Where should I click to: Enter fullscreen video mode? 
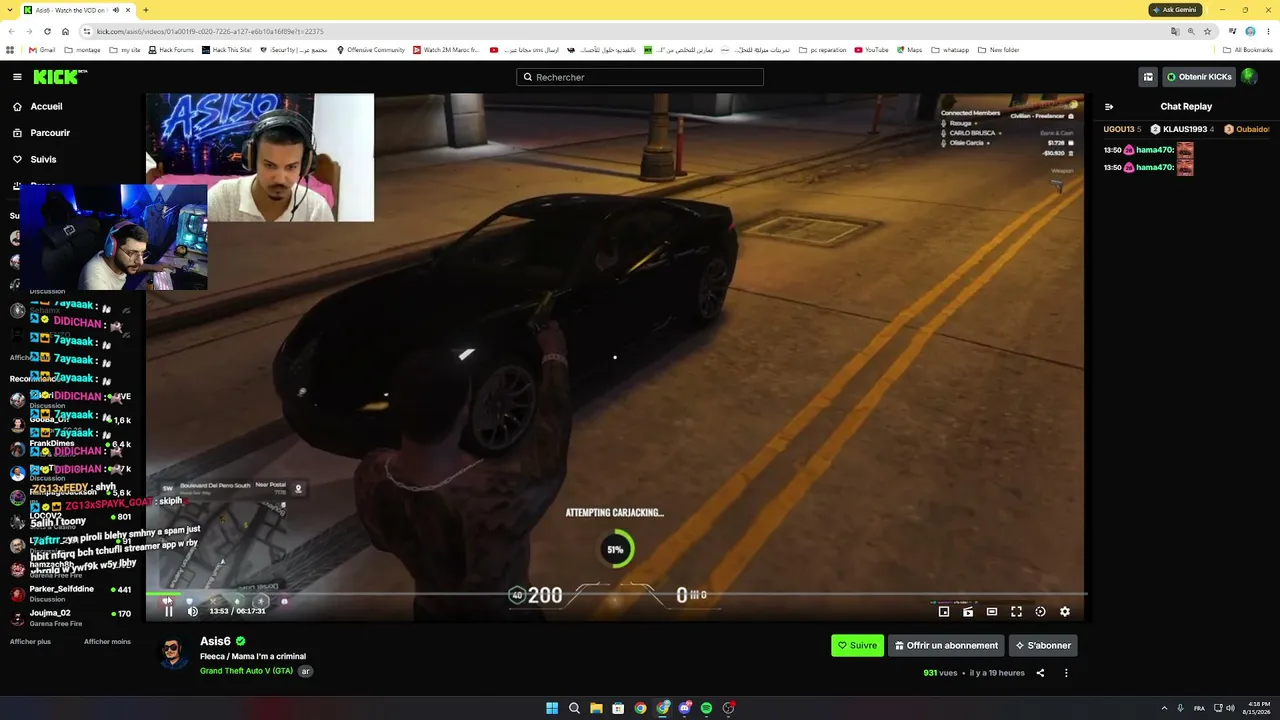point(1016,611)
